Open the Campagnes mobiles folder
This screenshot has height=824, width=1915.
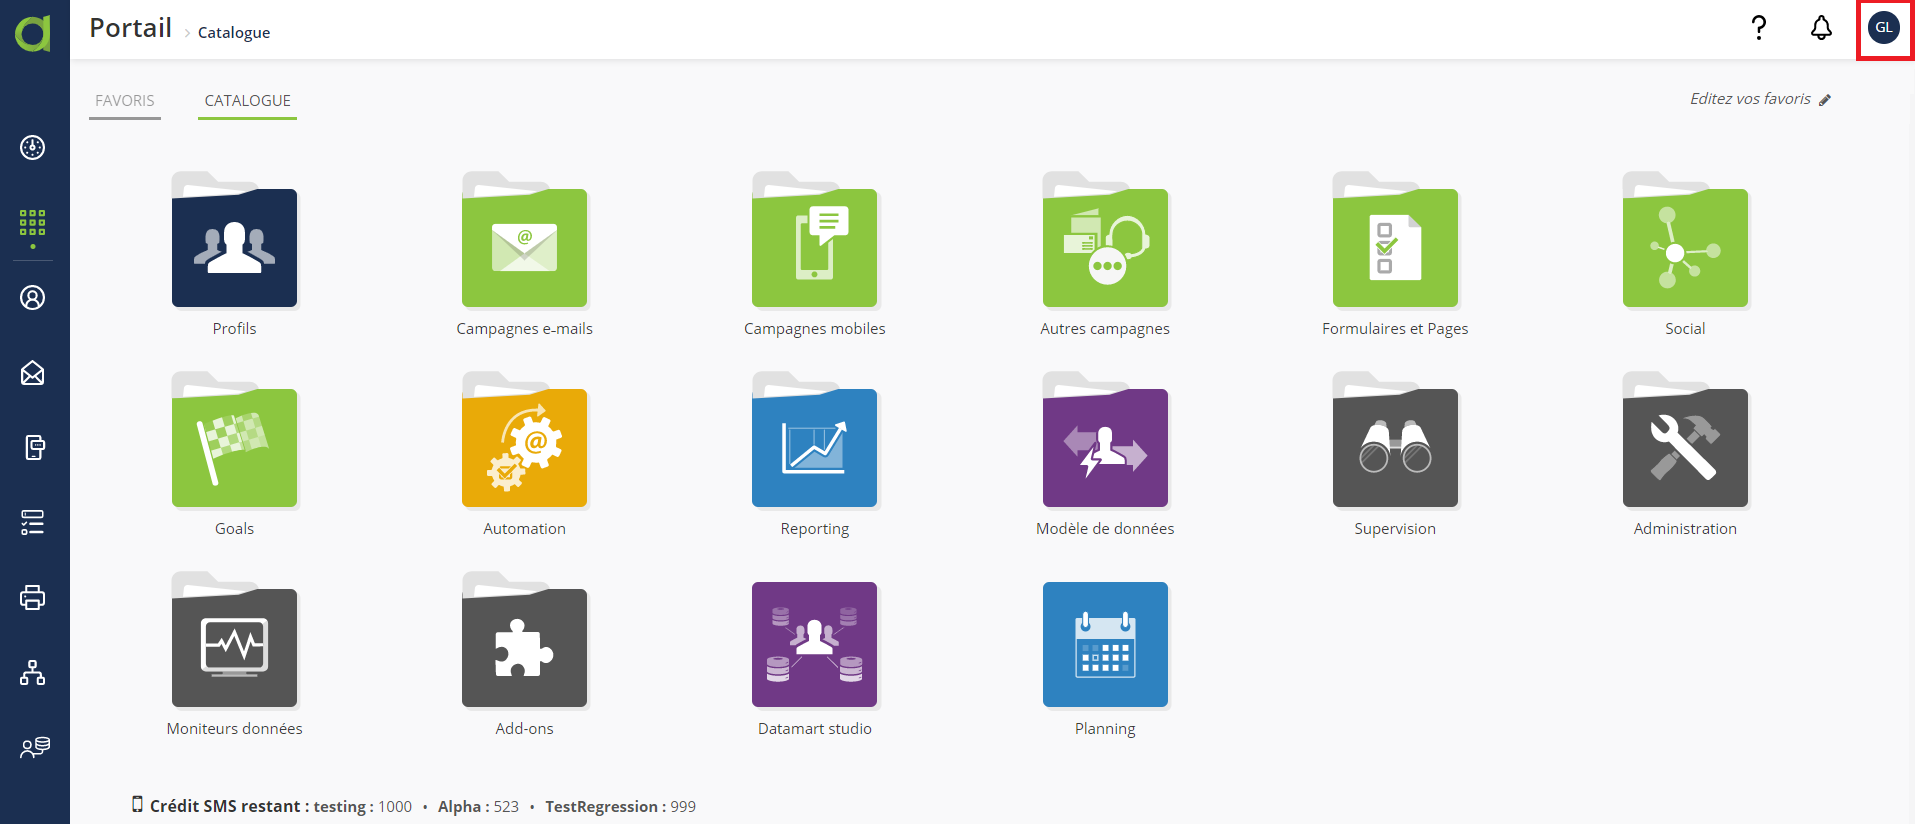coord(814,248)
